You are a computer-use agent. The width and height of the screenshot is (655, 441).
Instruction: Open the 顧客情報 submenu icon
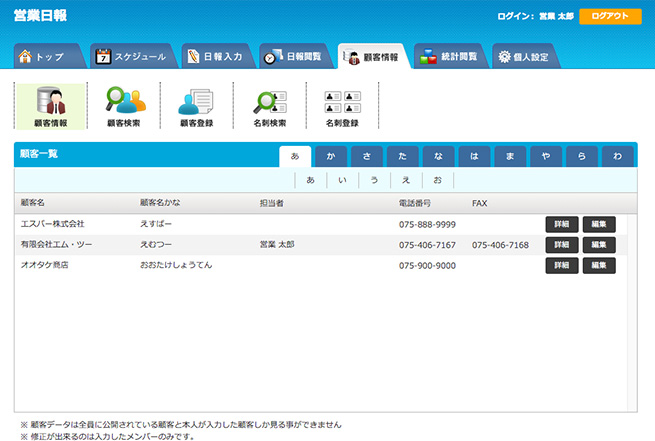pos(51,106)
